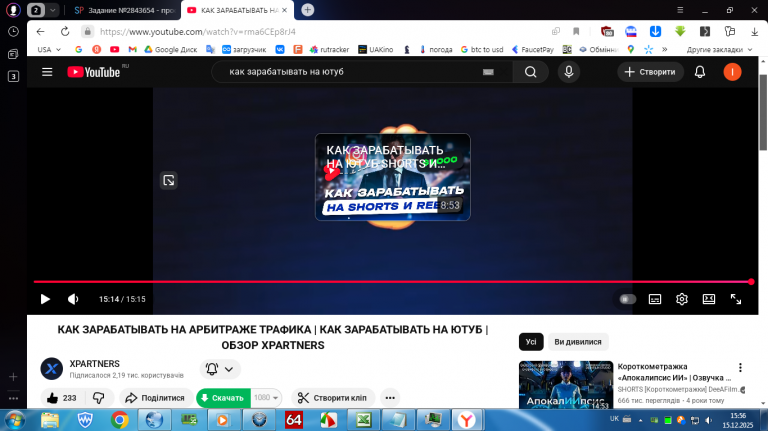768x431 pixels.
Task: Download the video with the Скачать button
Action: (x=223, y=398)
